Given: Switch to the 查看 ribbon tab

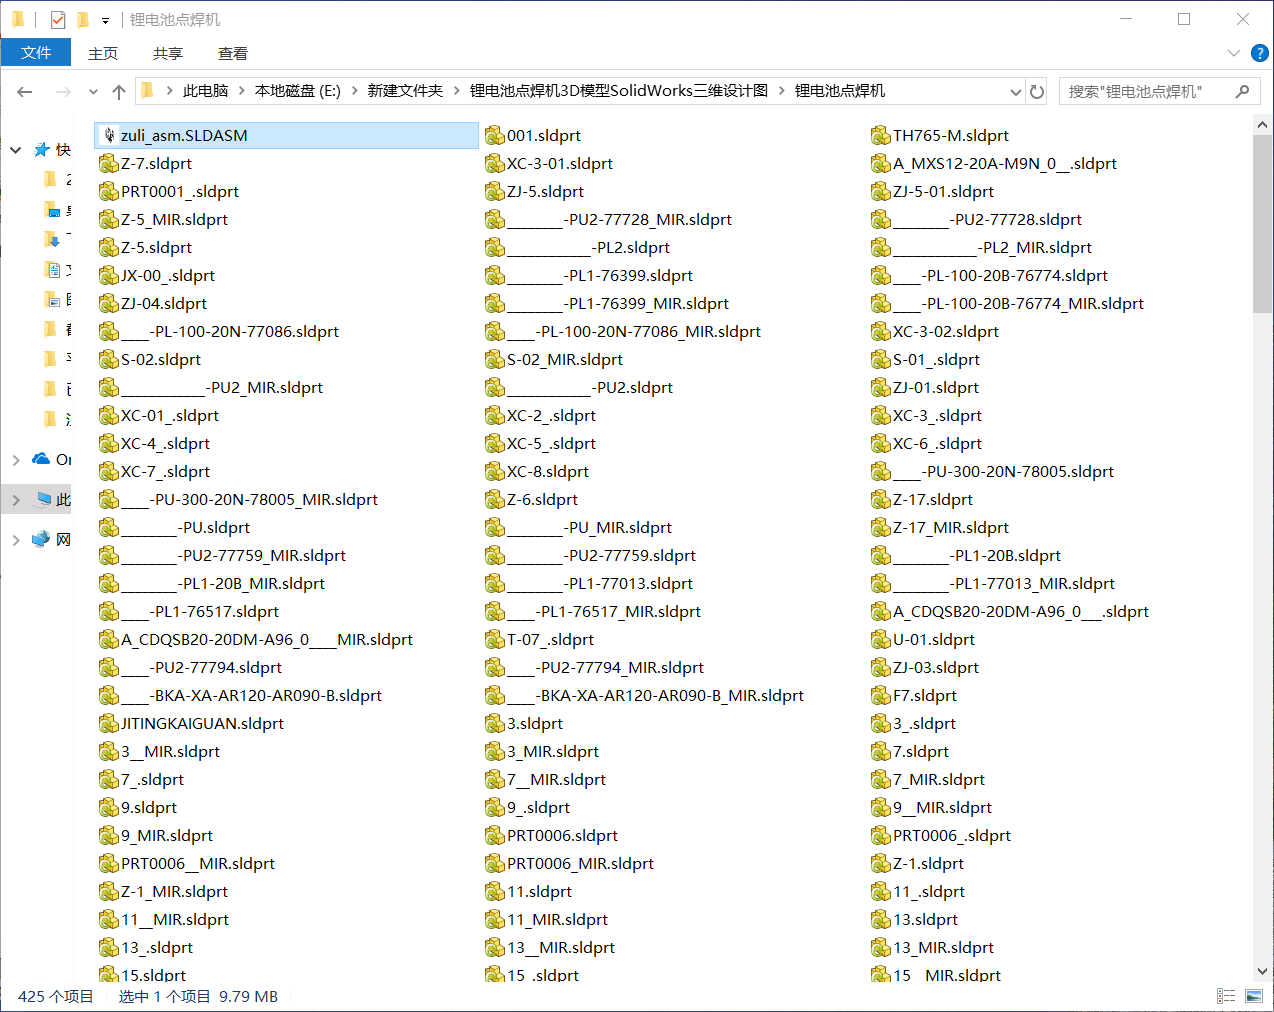Looking at the screenshot, I should [232, 53].
